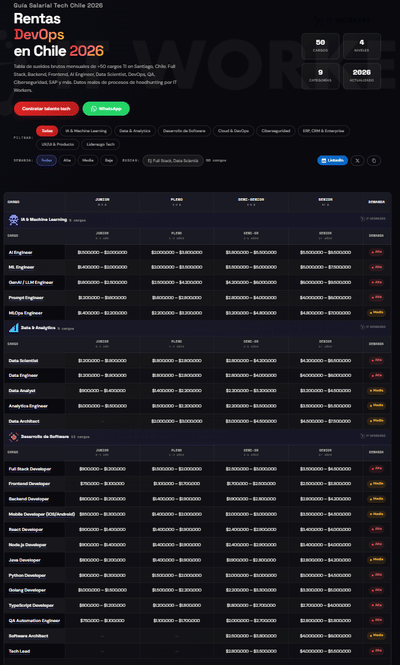
Task: Toggle the Media demand filter
Action: coord(88,160)
